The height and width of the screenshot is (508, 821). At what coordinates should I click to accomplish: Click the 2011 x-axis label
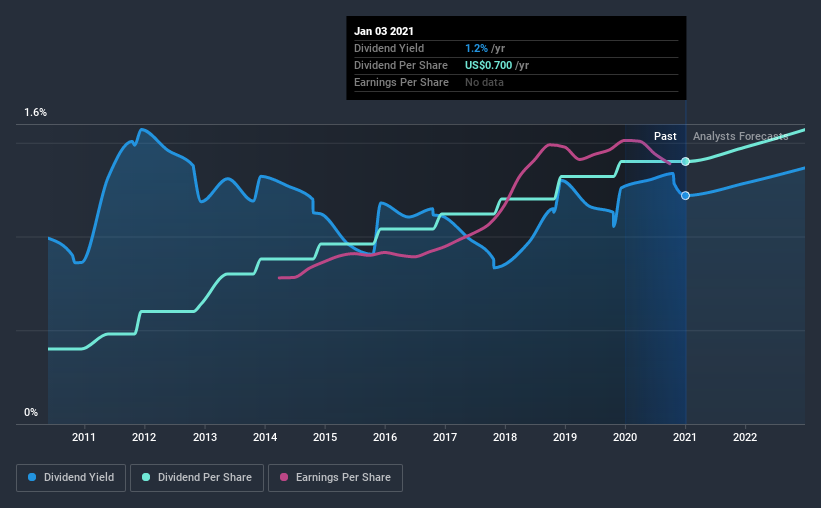84,437
